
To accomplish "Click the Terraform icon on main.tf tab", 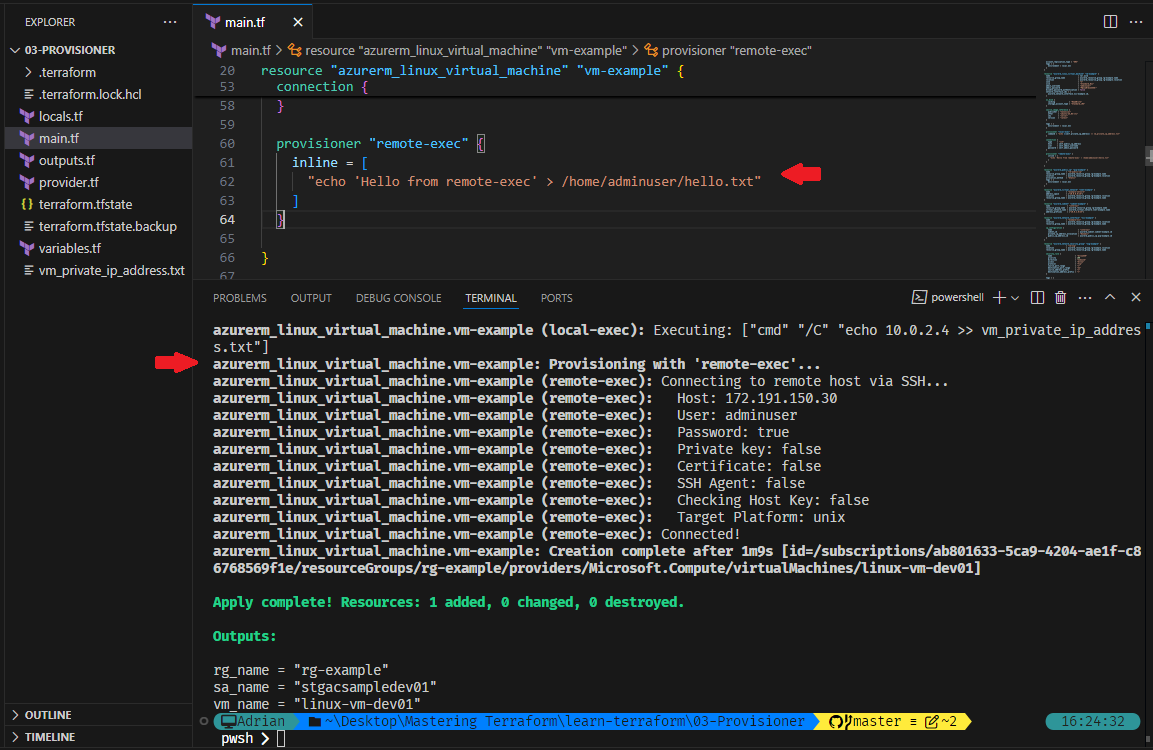I will click(213, 22).
